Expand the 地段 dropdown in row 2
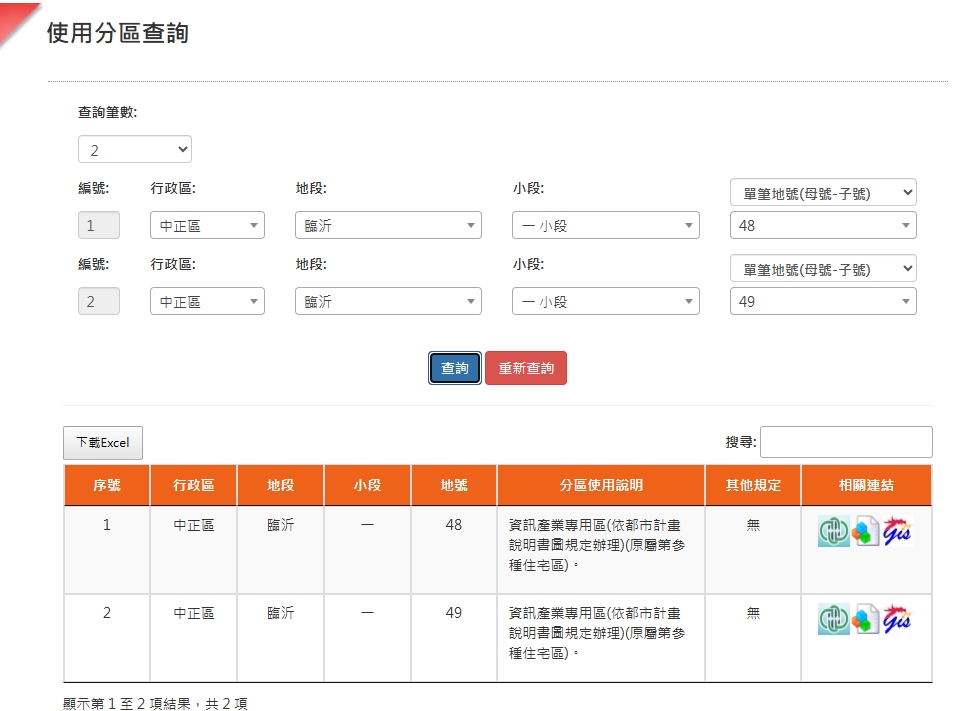This screenshot has width=953, height=711. pyautogui.click(x=388, y=302)
